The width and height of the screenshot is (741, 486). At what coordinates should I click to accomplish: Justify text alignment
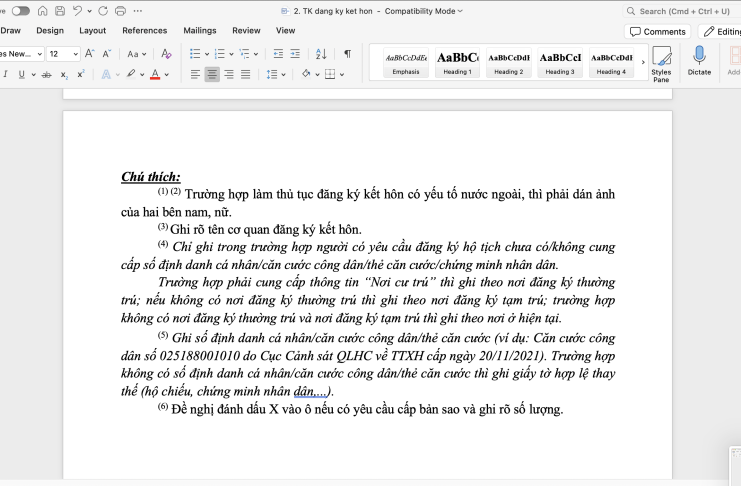tap(245, 74)
